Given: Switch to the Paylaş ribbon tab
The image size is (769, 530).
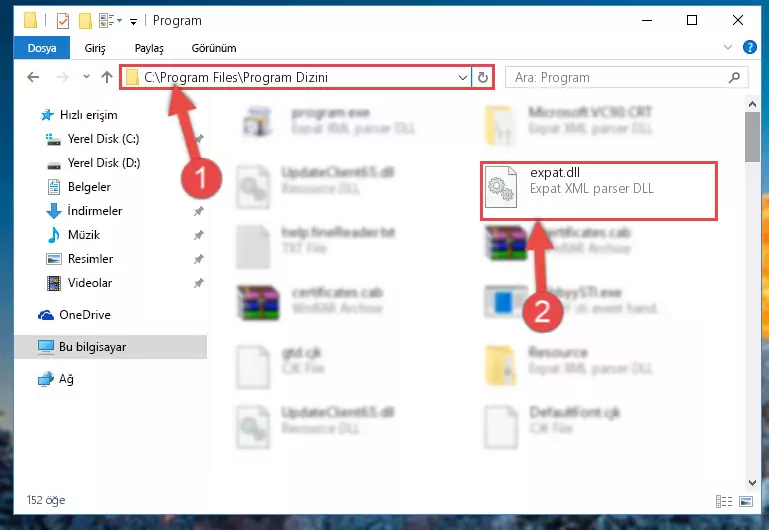Looking at the screenshot, I should point(149,48).
